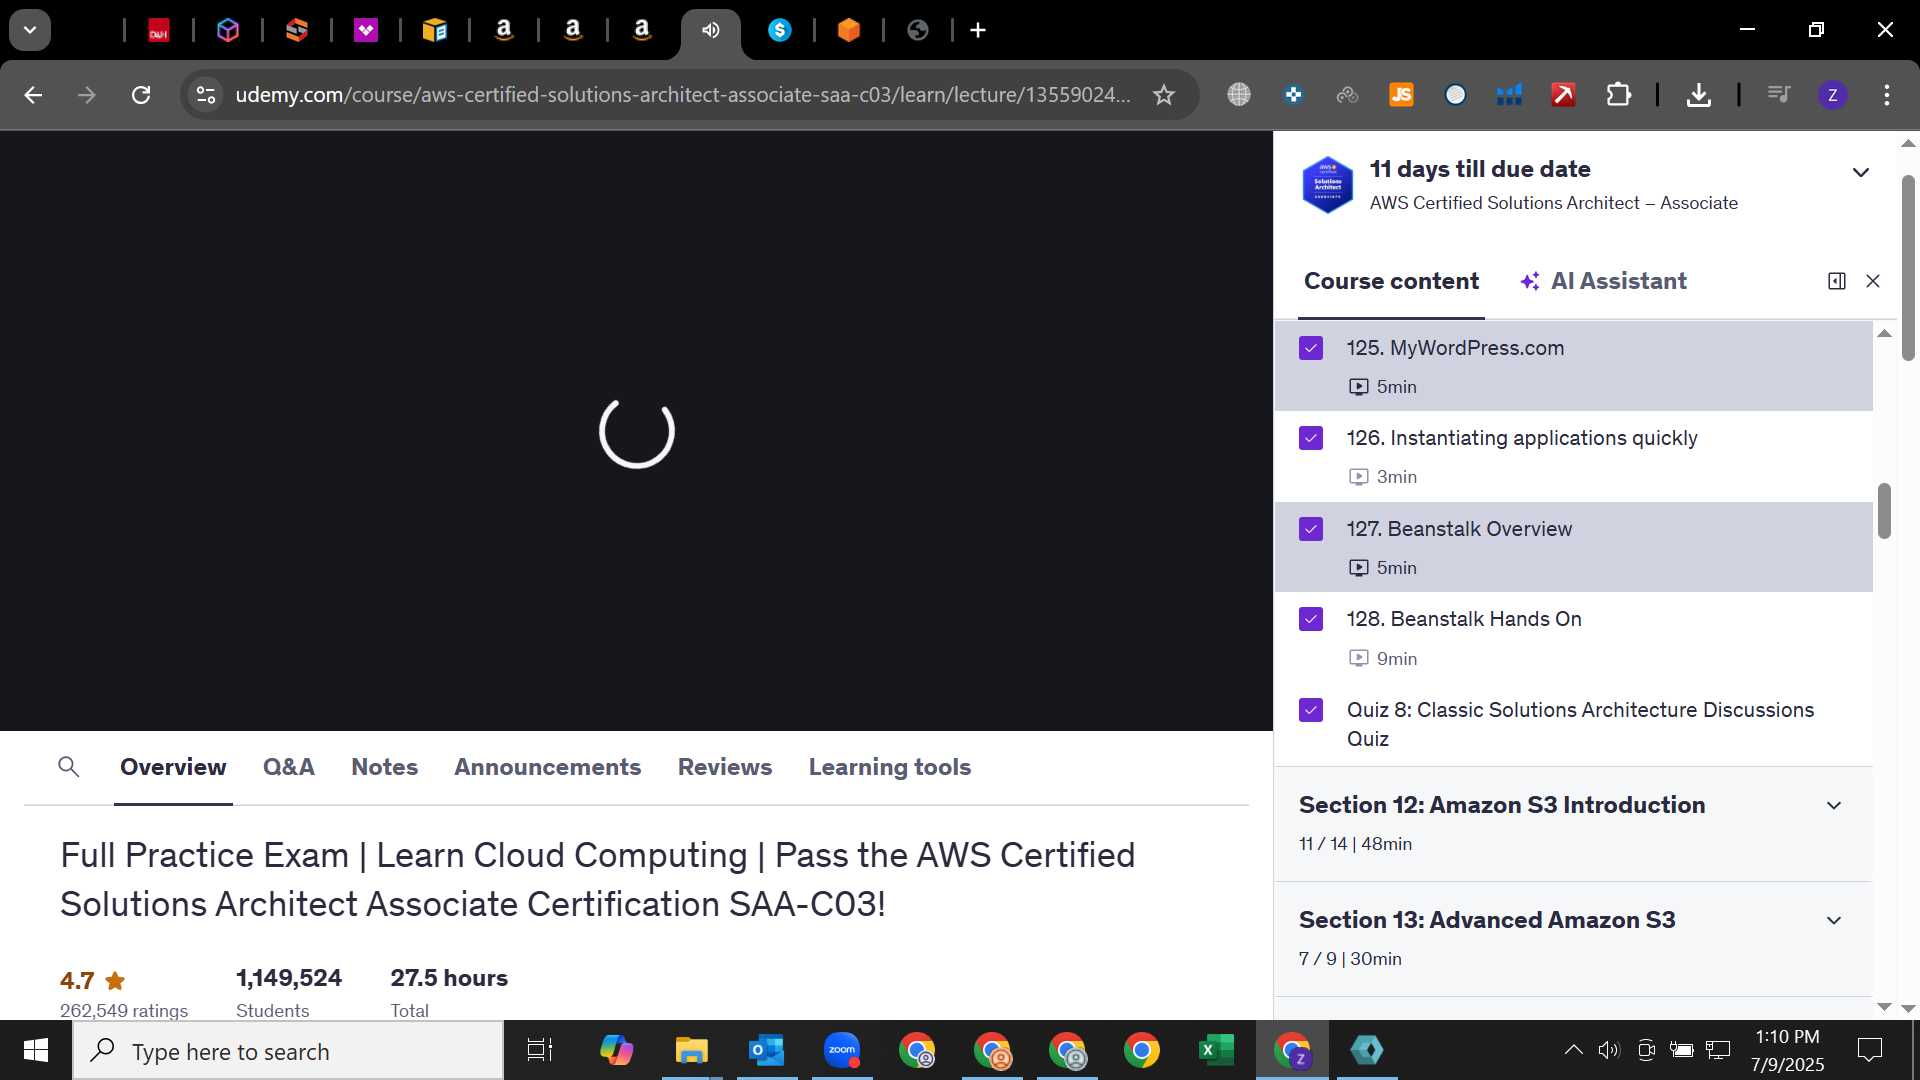The width and height of the screenshot is (1920, 1080).
Task: Open the browser extensions puzzle icon
Action: [x=1618, y=95]
